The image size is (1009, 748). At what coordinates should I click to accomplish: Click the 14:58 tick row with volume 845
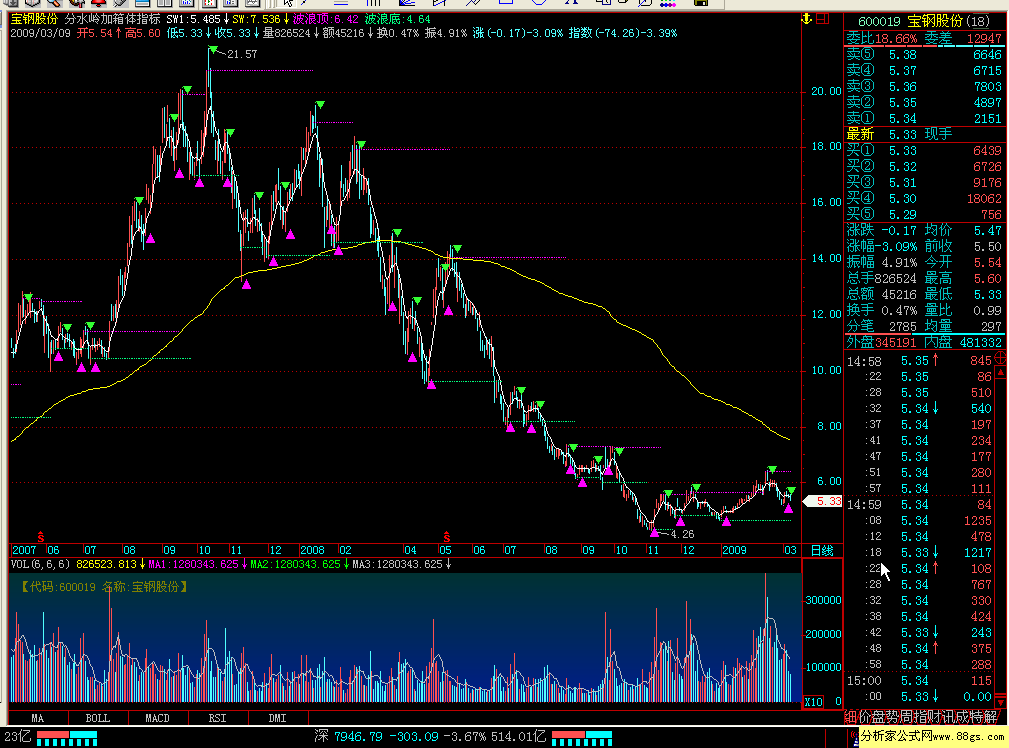(x=920, y=360)
